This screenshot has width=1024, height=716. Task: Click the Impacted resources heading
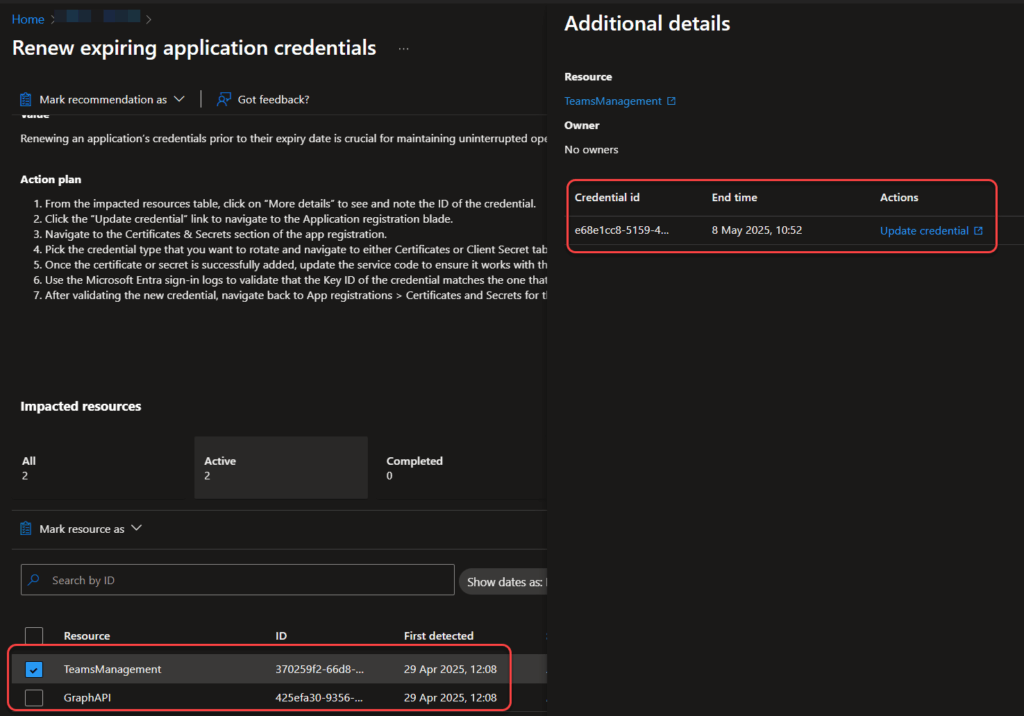(x=80, y=406)
